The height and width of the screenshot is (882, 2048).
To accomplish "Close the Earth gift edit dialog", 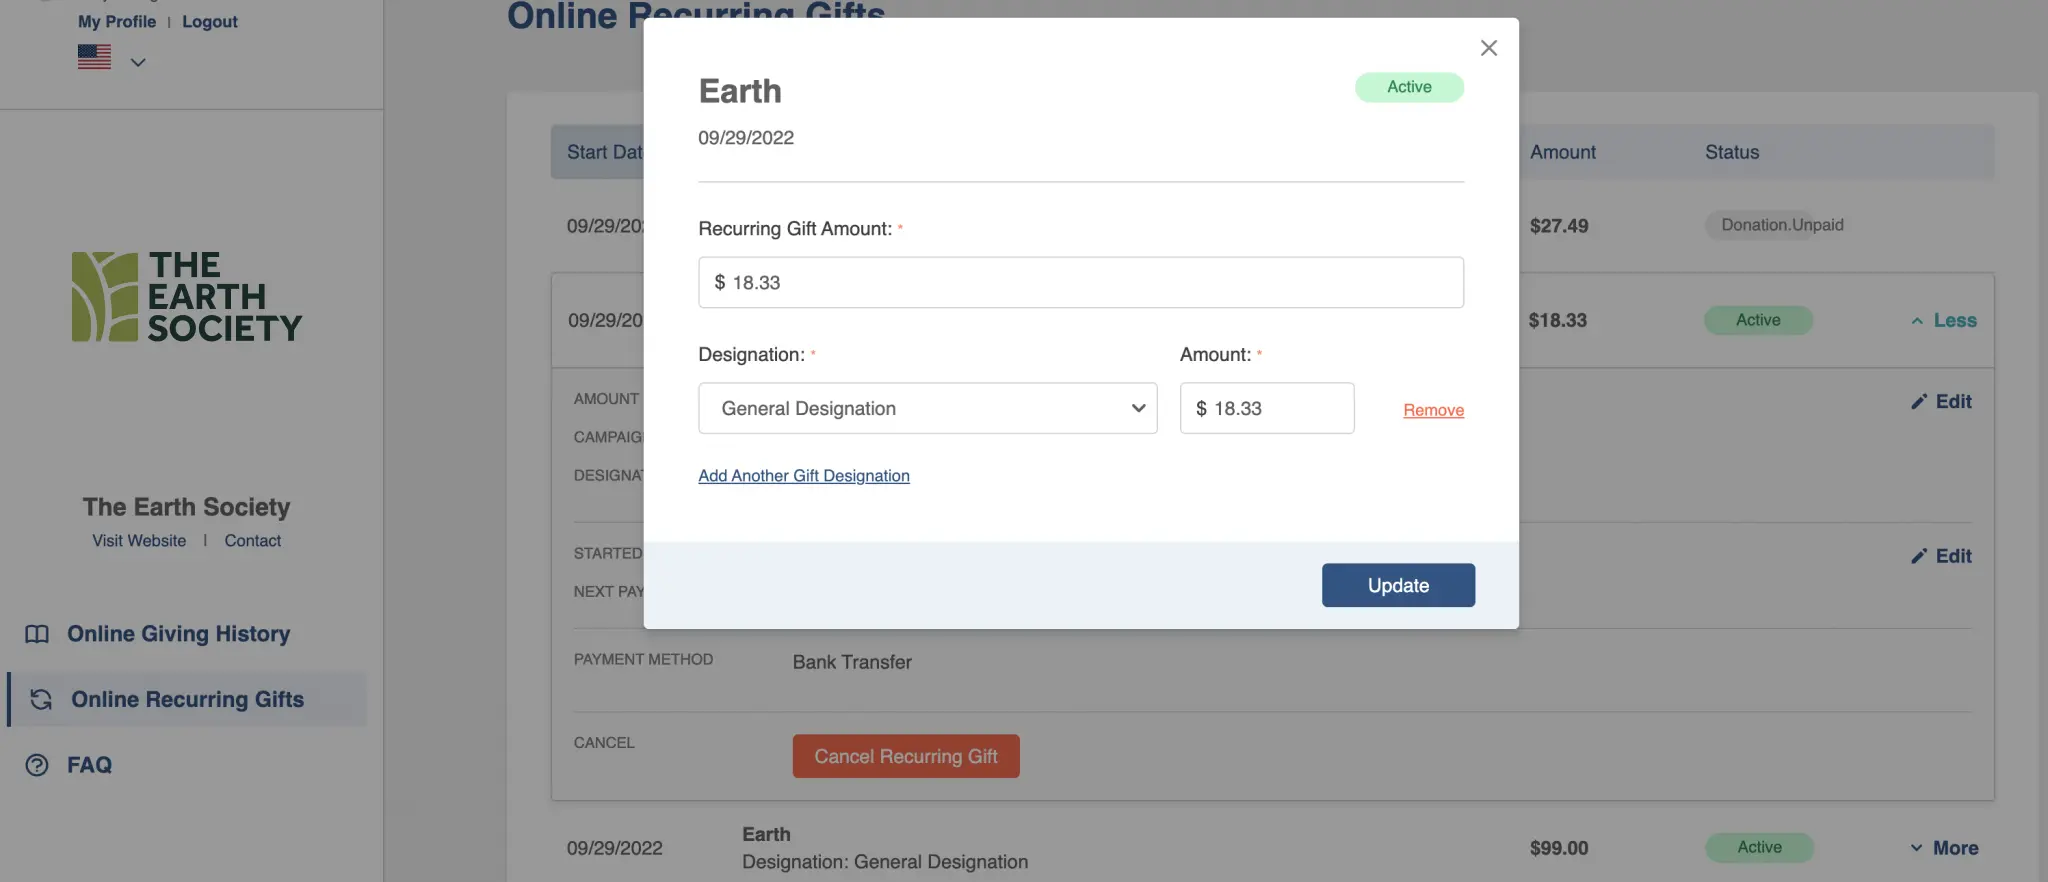I will pyautogui.click(x=1488, y=48).
